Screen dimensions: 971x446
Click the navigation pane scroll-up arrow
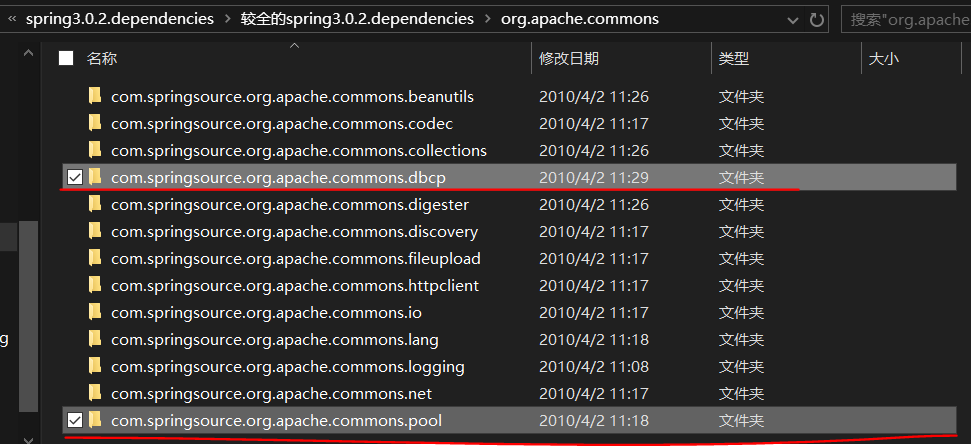(28, 53)
